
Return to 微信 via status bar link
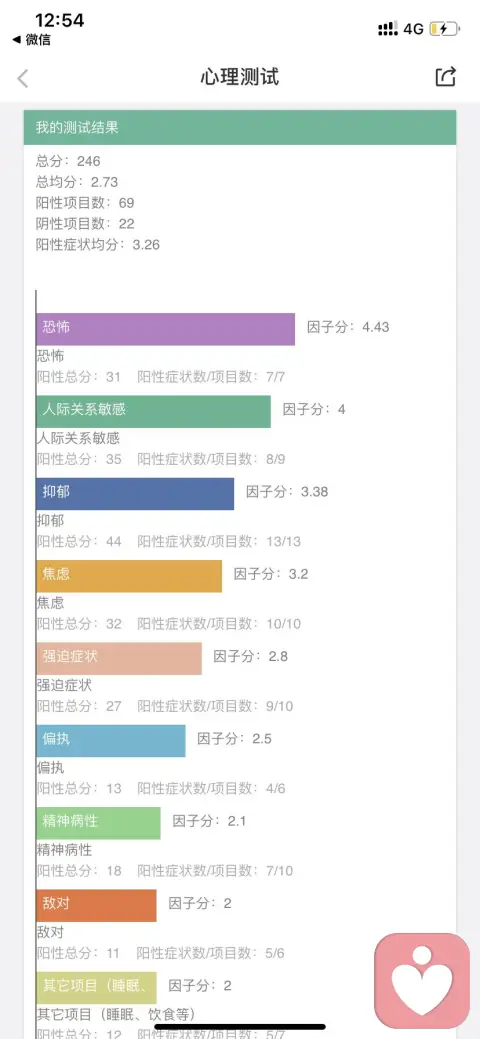click(31, 40)
